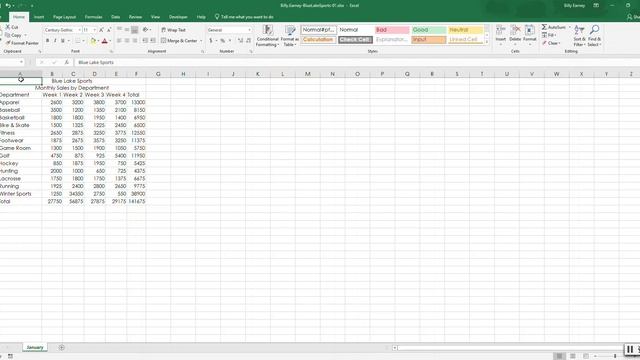Switch to Data tab
Image resolution: width=640 pixels, height=360 pixels.
[x=116, y=17]
